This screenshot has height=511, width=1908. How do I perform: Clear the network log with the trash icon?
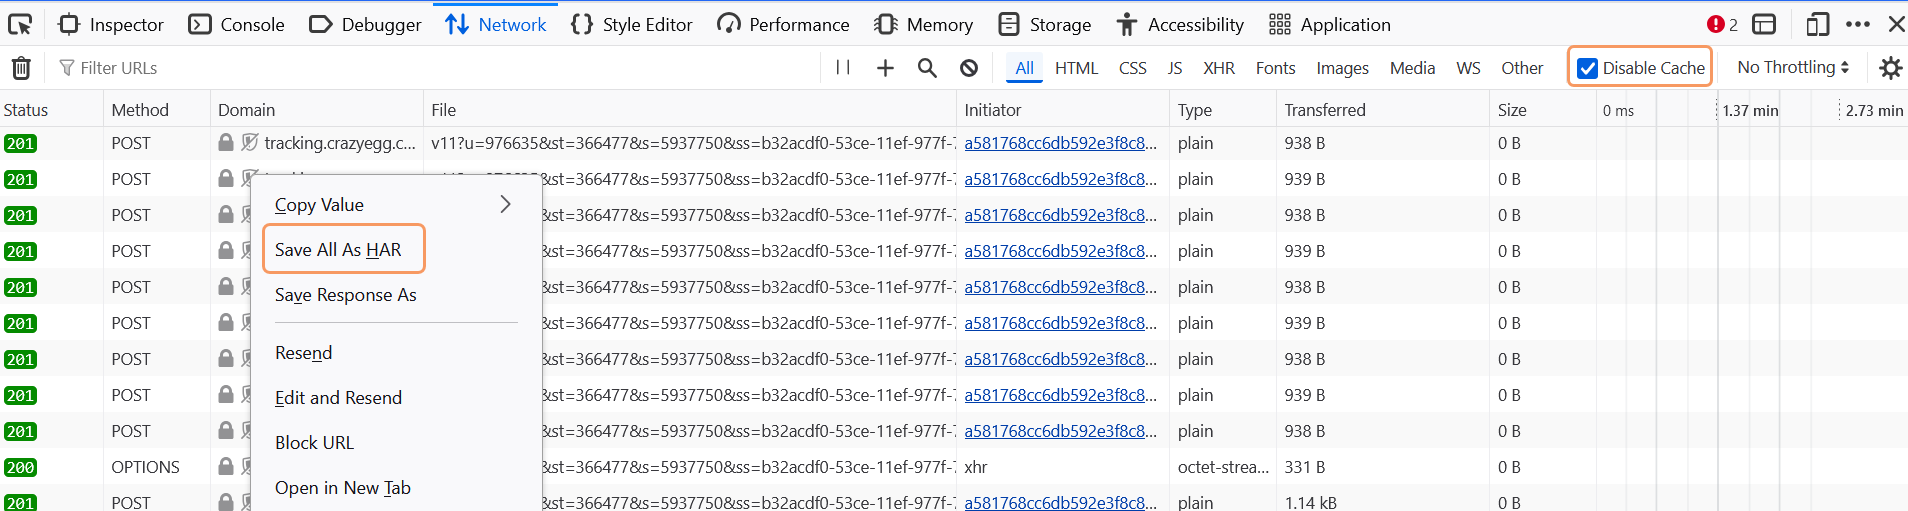point(21,68)
